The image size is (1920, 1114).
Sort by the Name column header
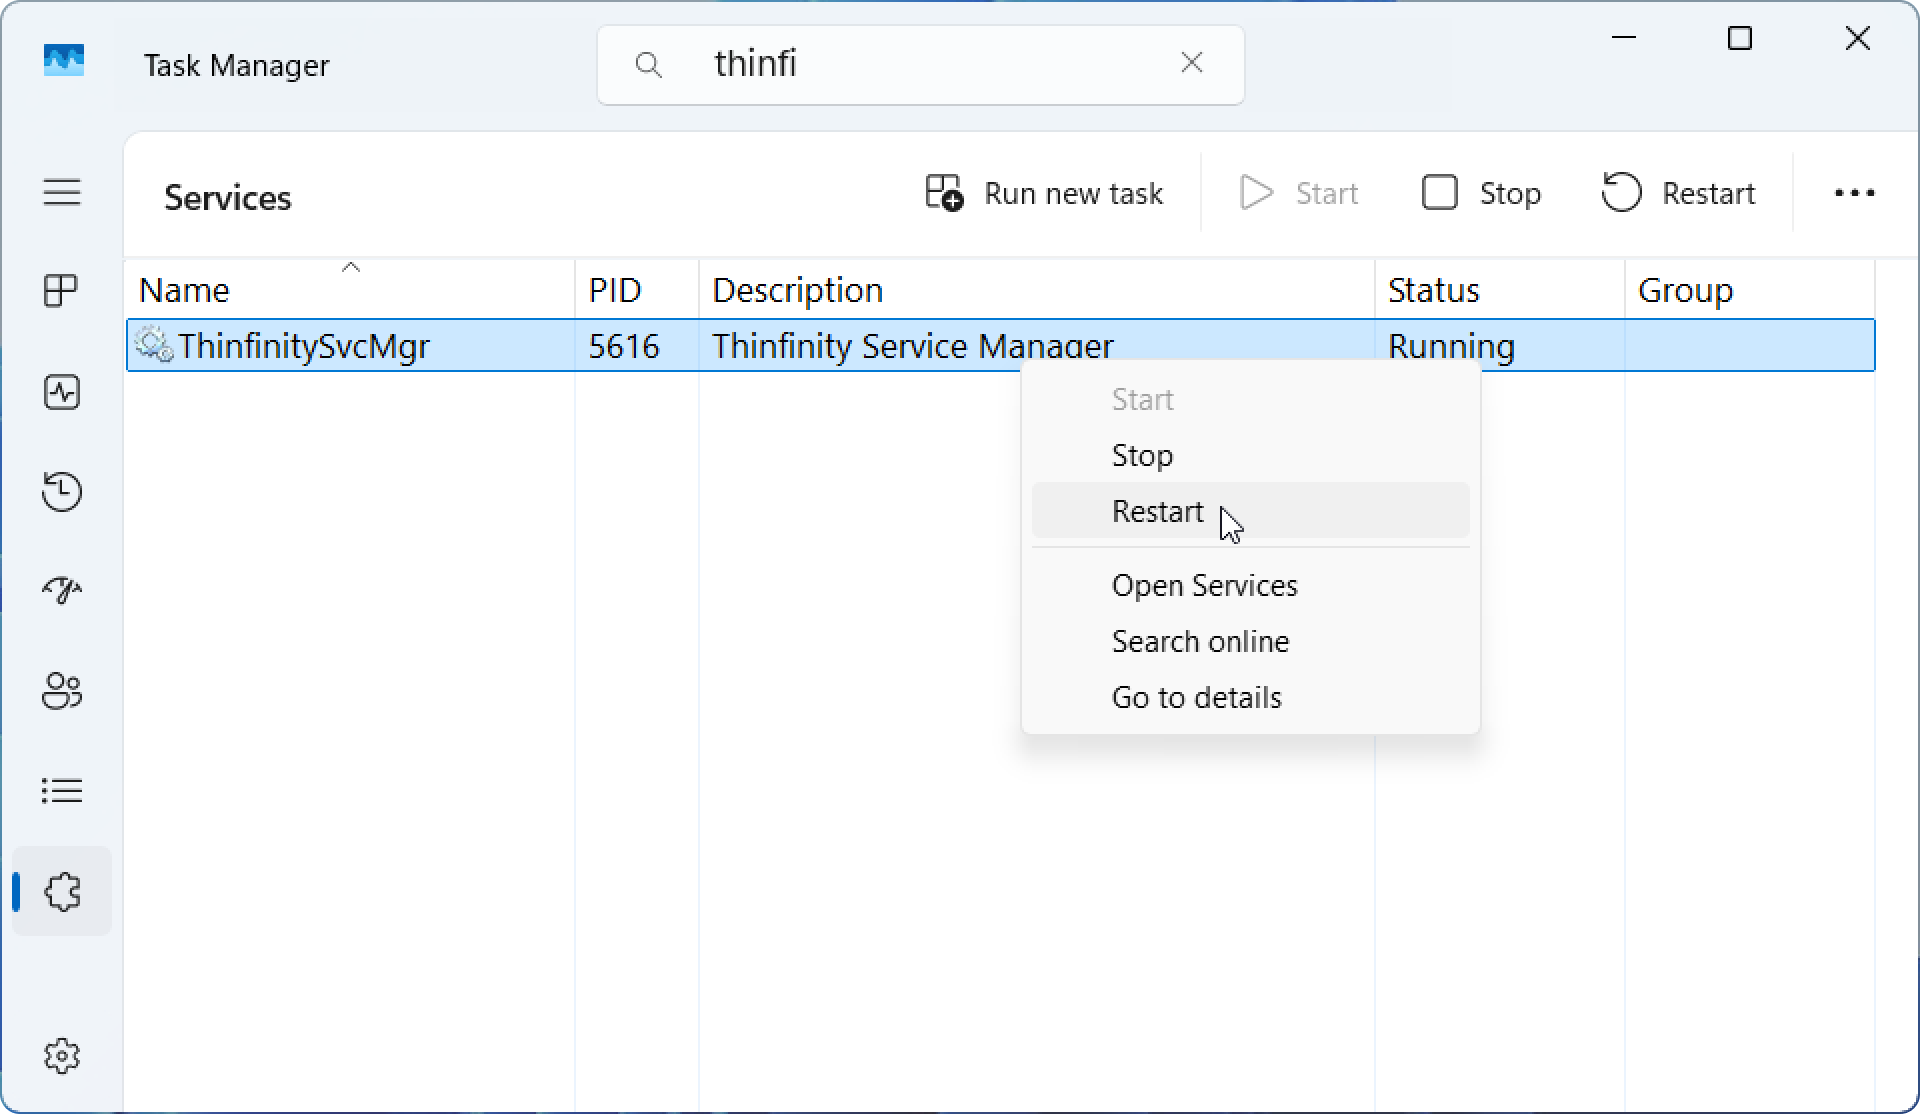click(350, 290)
